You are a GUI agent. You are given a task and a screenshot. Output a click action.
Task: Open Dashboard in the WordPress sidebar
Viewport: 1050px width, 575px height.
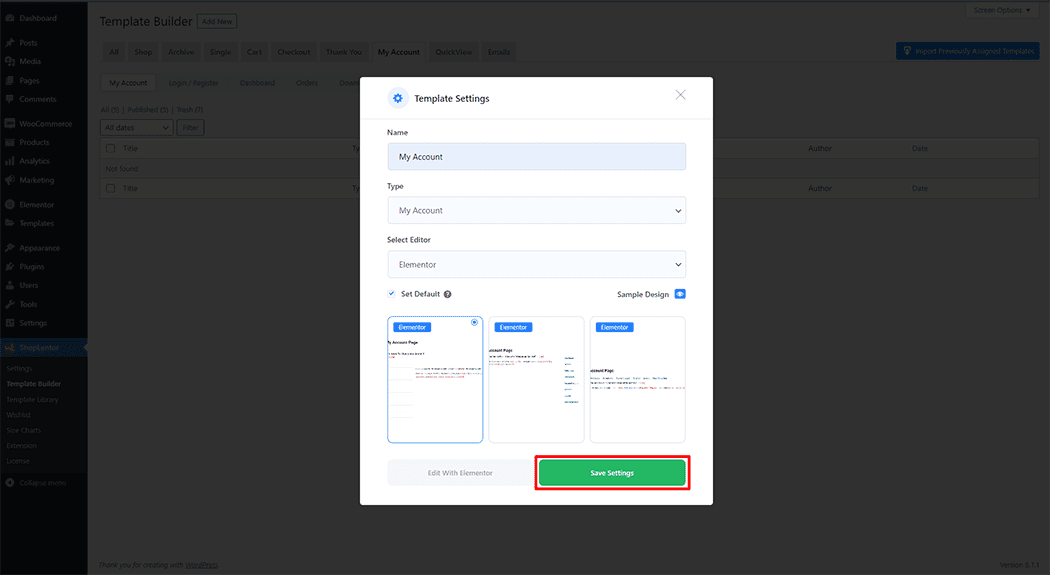click(37, 18)
